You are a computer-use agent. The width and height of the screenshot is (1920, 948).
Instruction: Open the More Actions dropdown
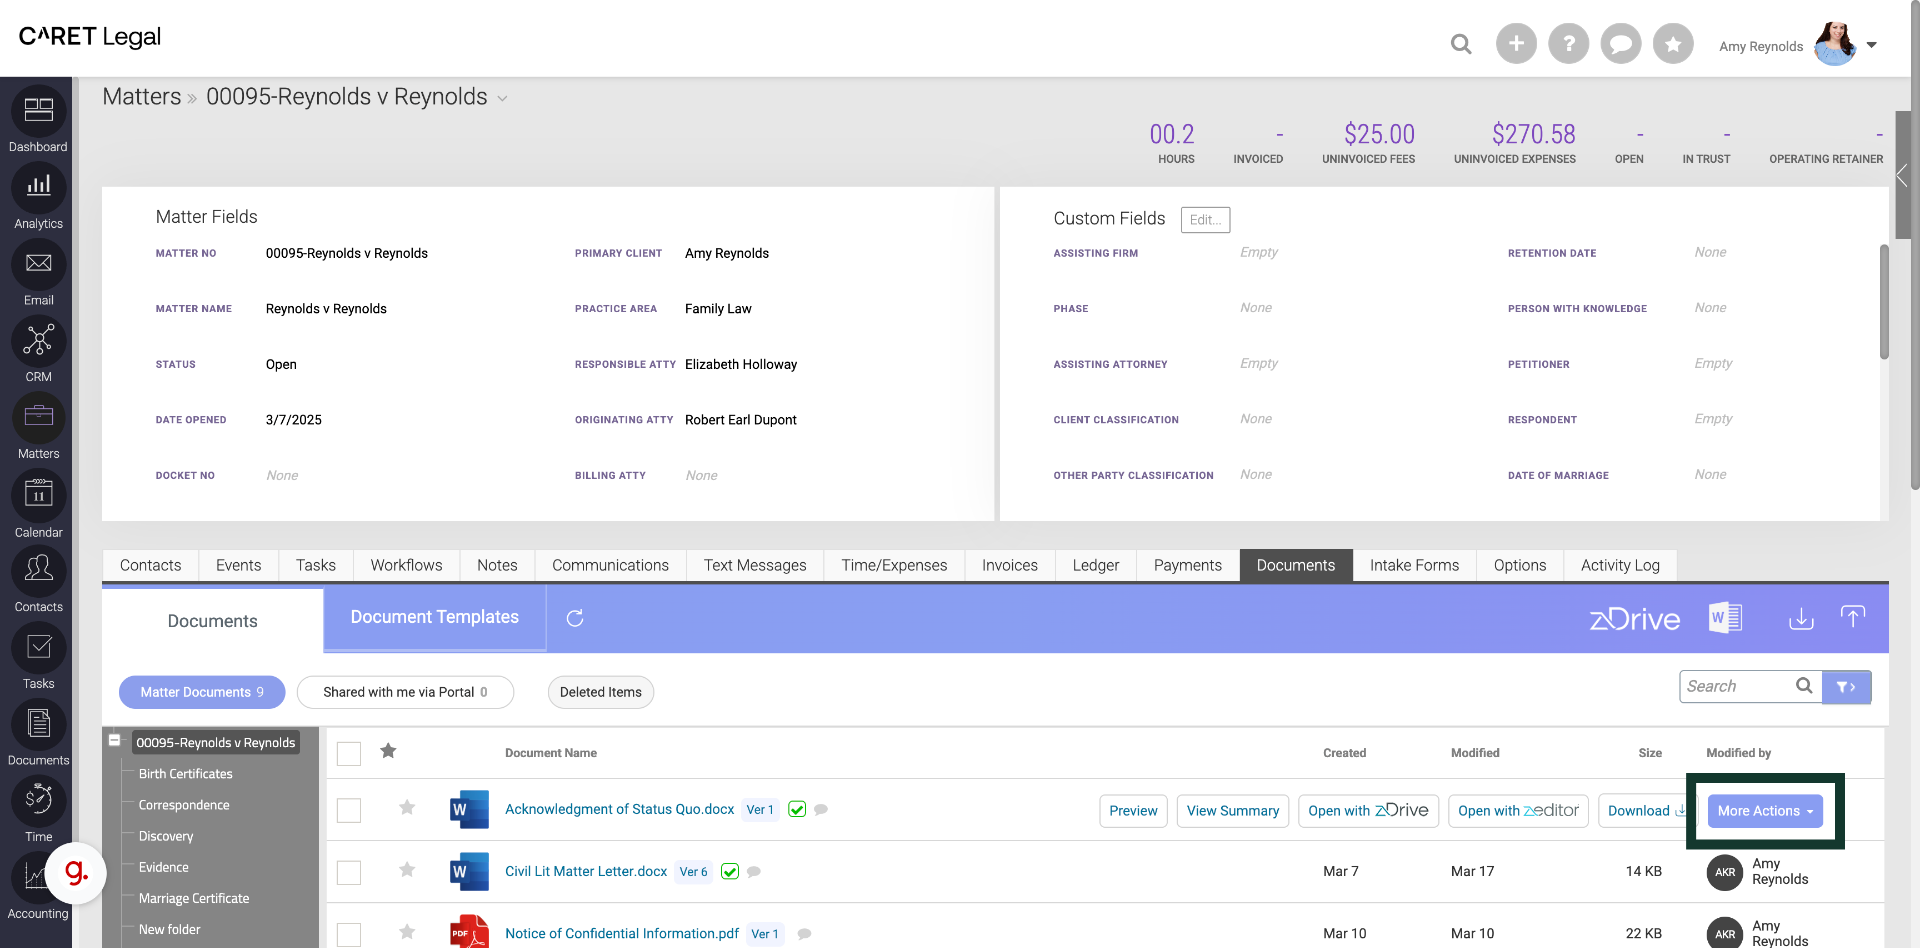pos(1765,811)
